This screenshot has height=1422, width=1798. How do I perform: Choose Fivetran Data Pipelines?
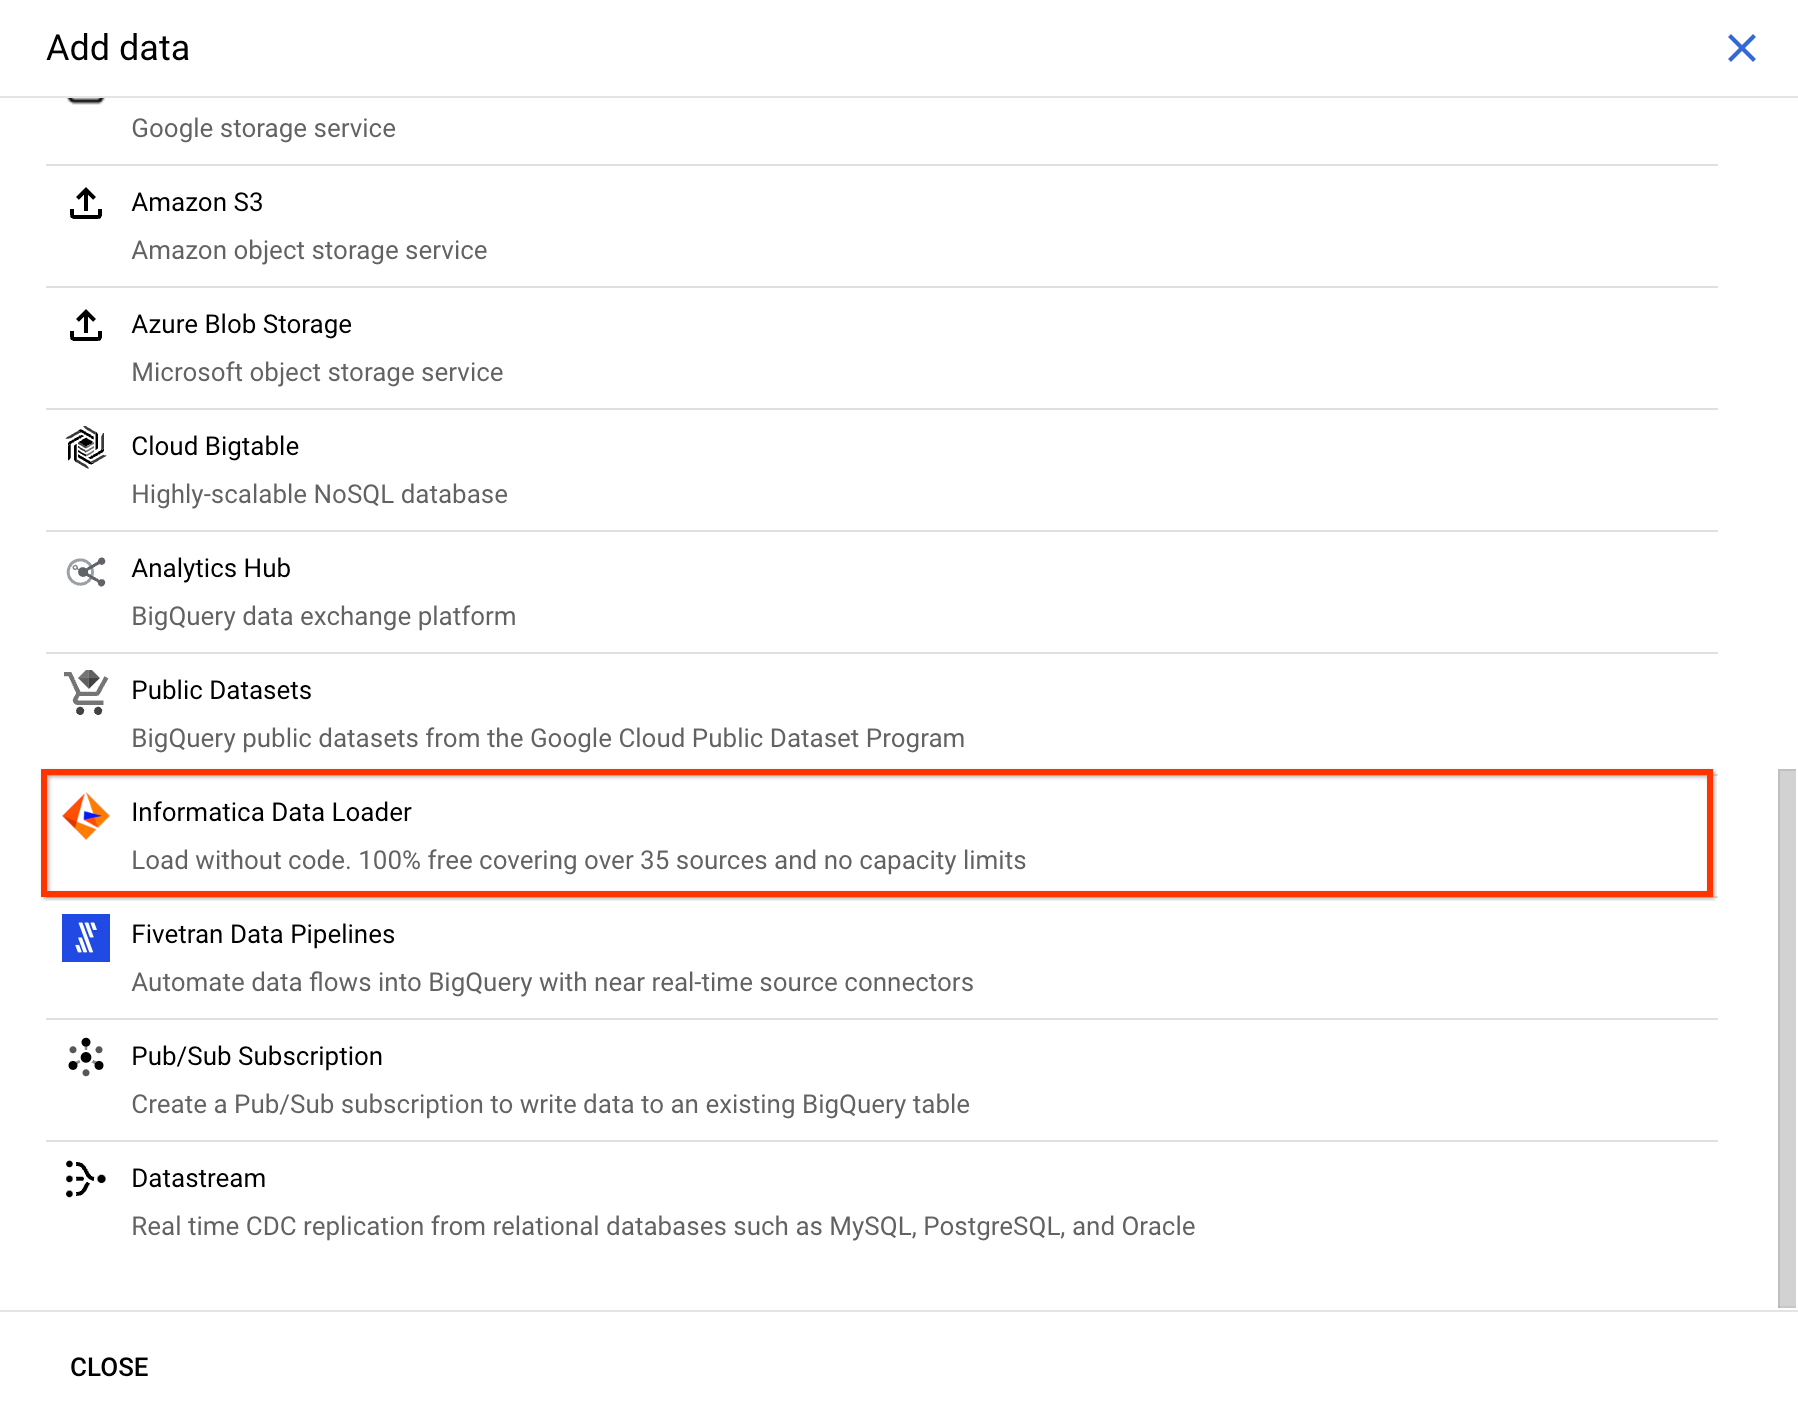click(x=882, y=958)
